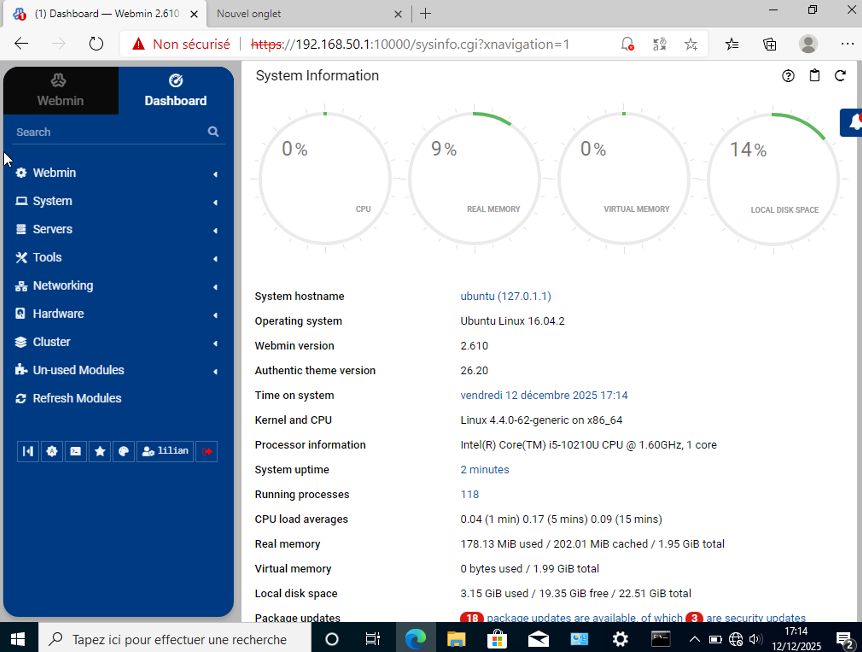Expand the Webmin menu category
The height and width of the screenshot is (652, 862).
click(54, 173)
